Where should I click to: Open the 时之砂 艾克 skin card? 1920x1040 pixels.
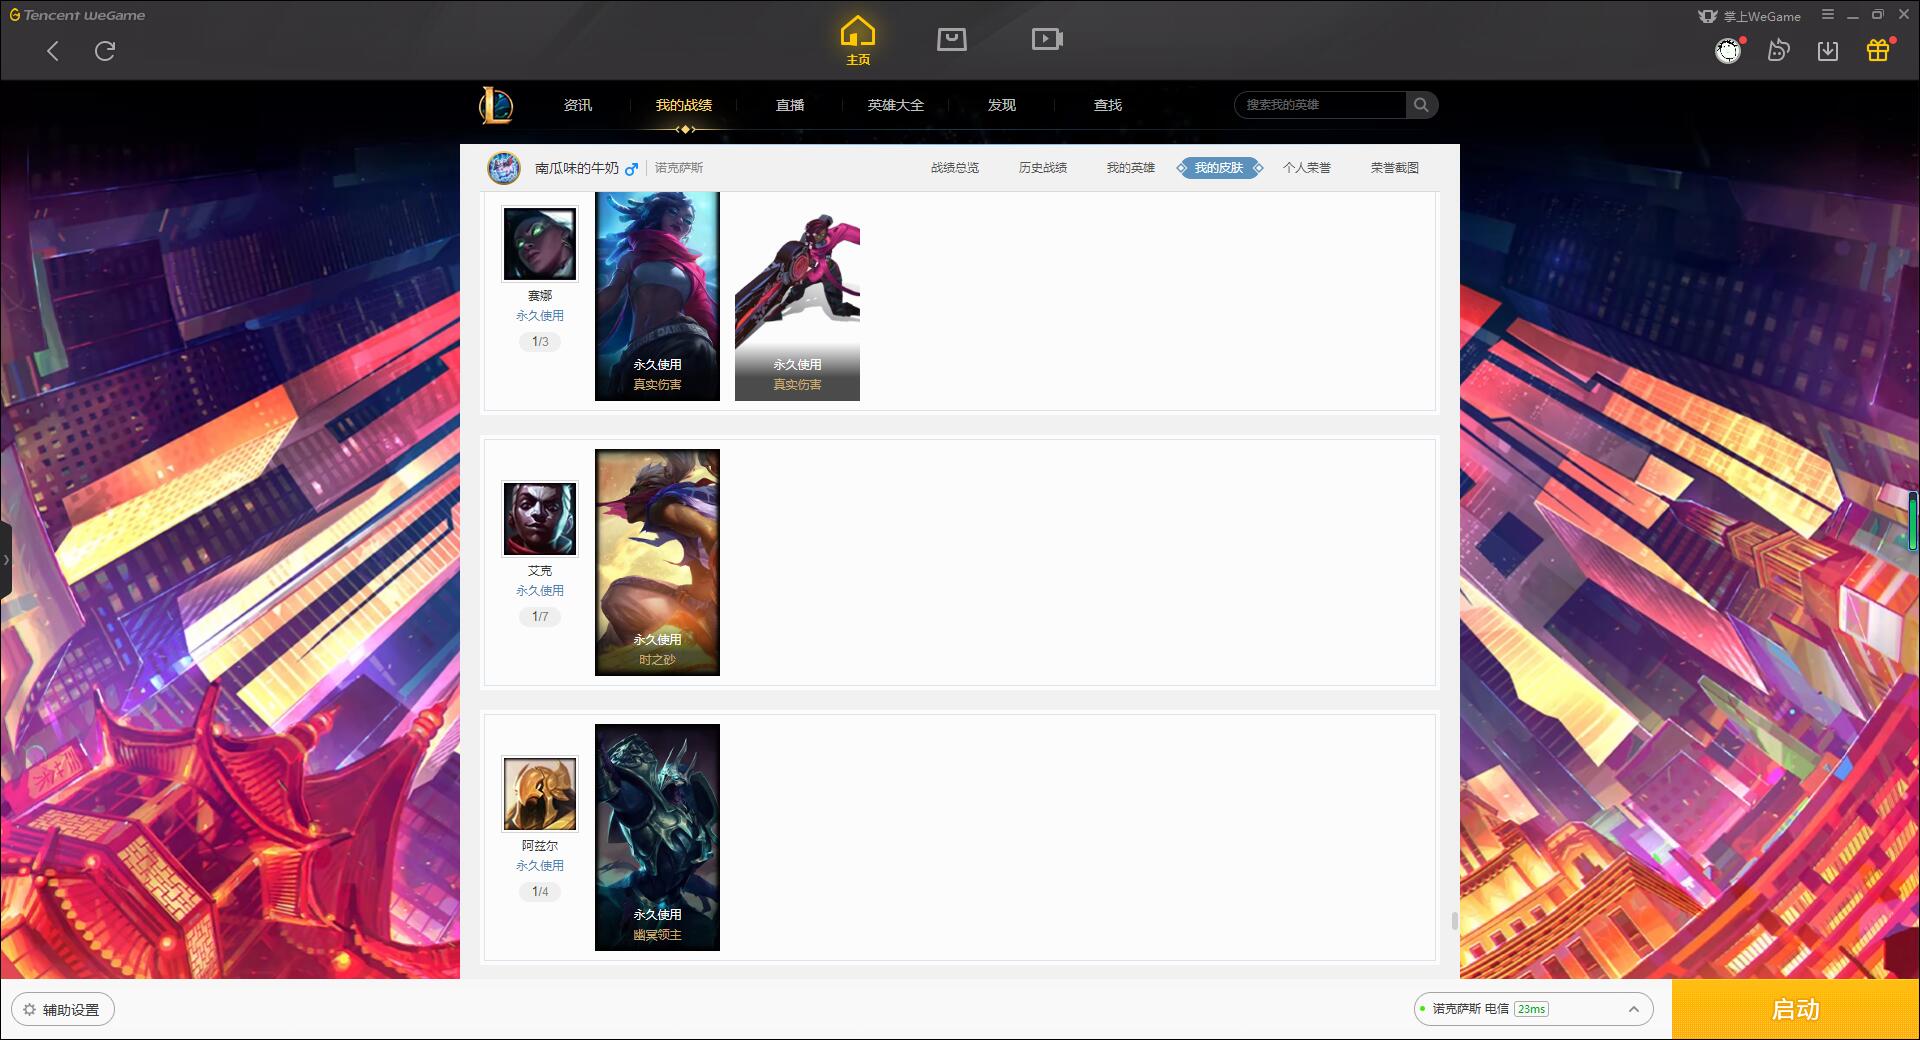click(x=657, y=562)
